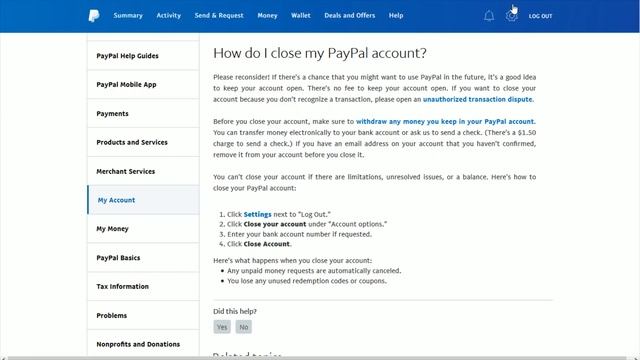
Task: Open the notifications bell icon
Action: pos(489,16)
